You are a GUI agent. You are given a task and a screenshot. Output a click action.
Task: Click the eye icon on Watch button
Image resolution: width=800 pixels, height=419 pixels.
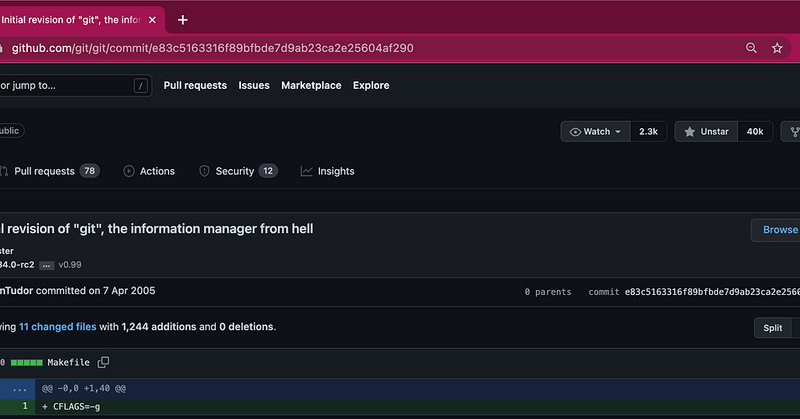[575, 132]
